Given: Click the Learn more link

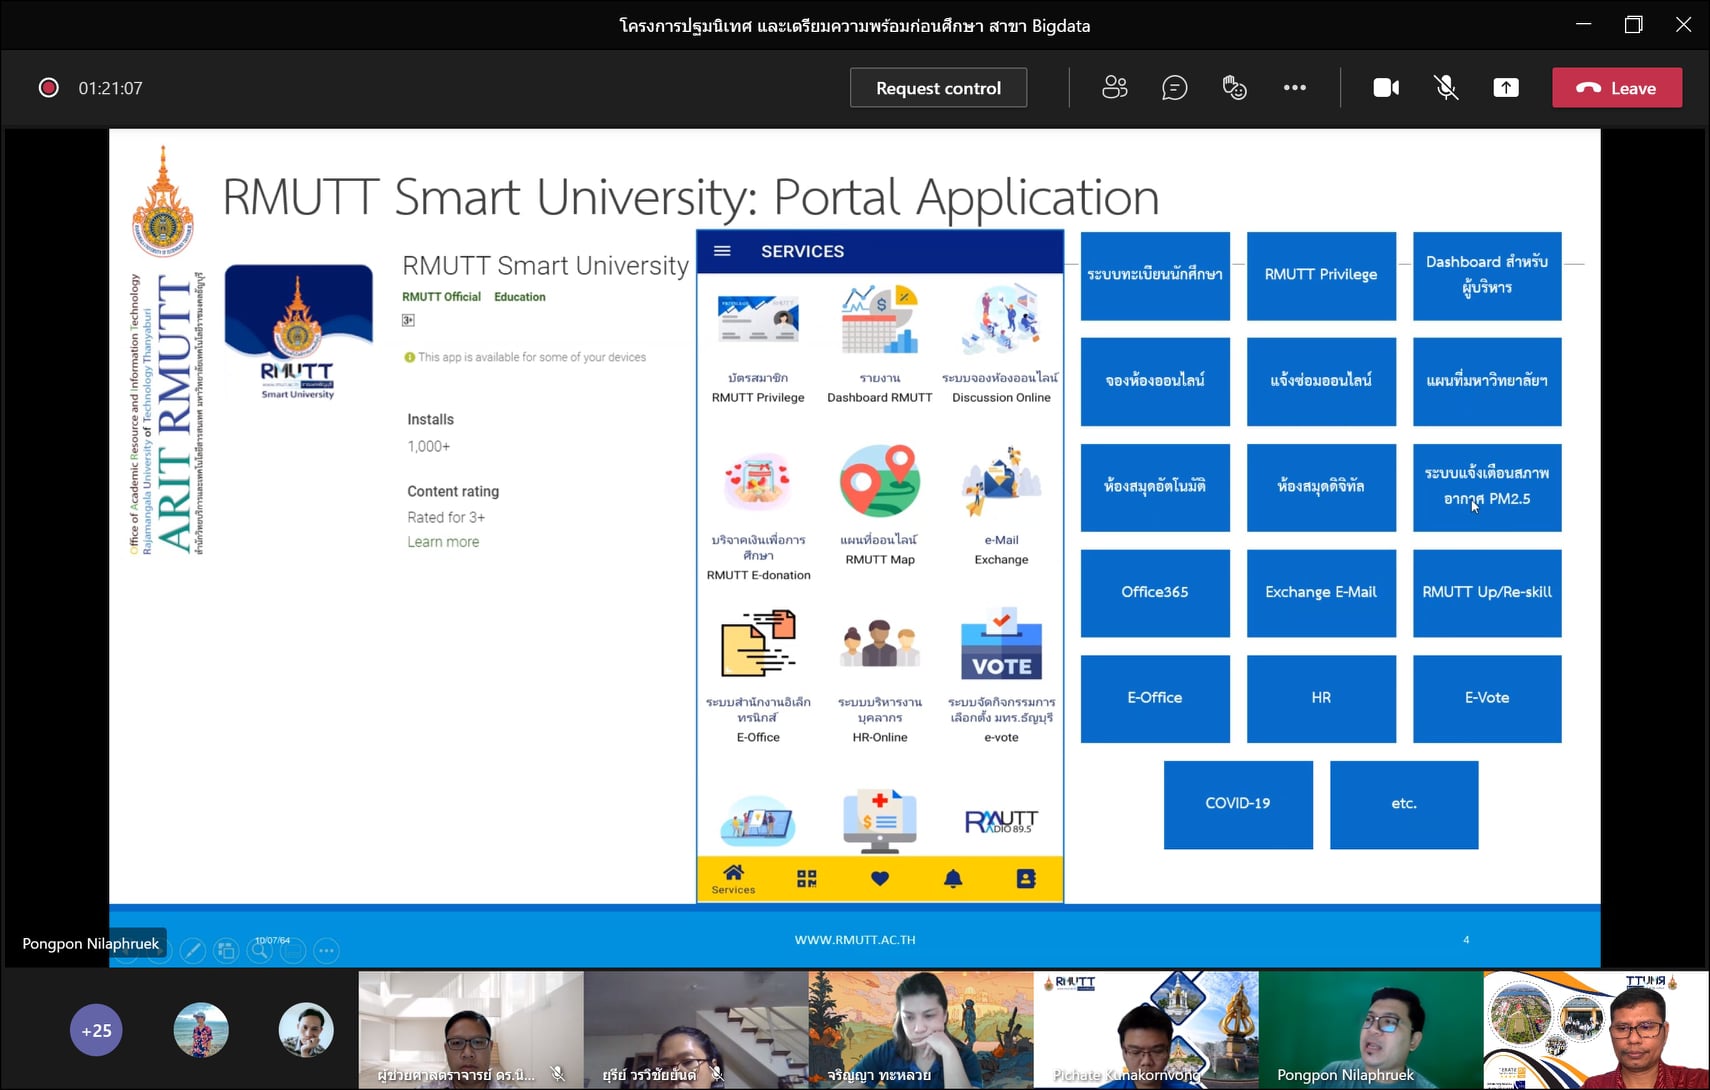Looking at the screenshot, I should pyautogui.click(x=443, y=542).
